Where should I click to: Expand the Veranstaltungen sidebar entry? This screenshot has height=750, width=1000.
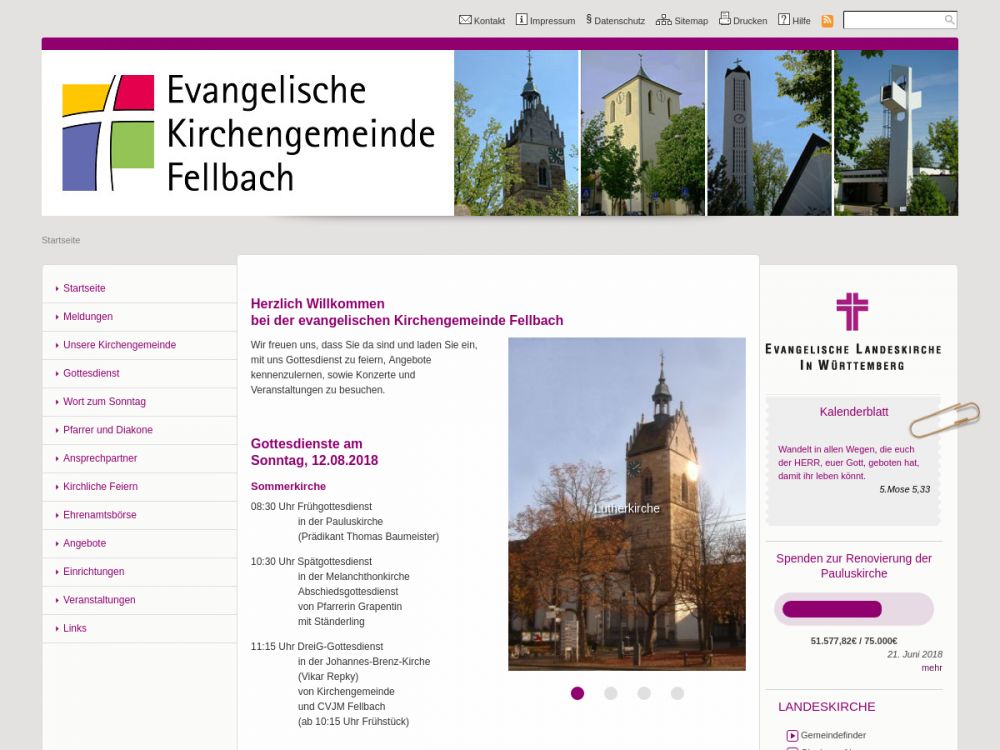[x=99, y=600]
